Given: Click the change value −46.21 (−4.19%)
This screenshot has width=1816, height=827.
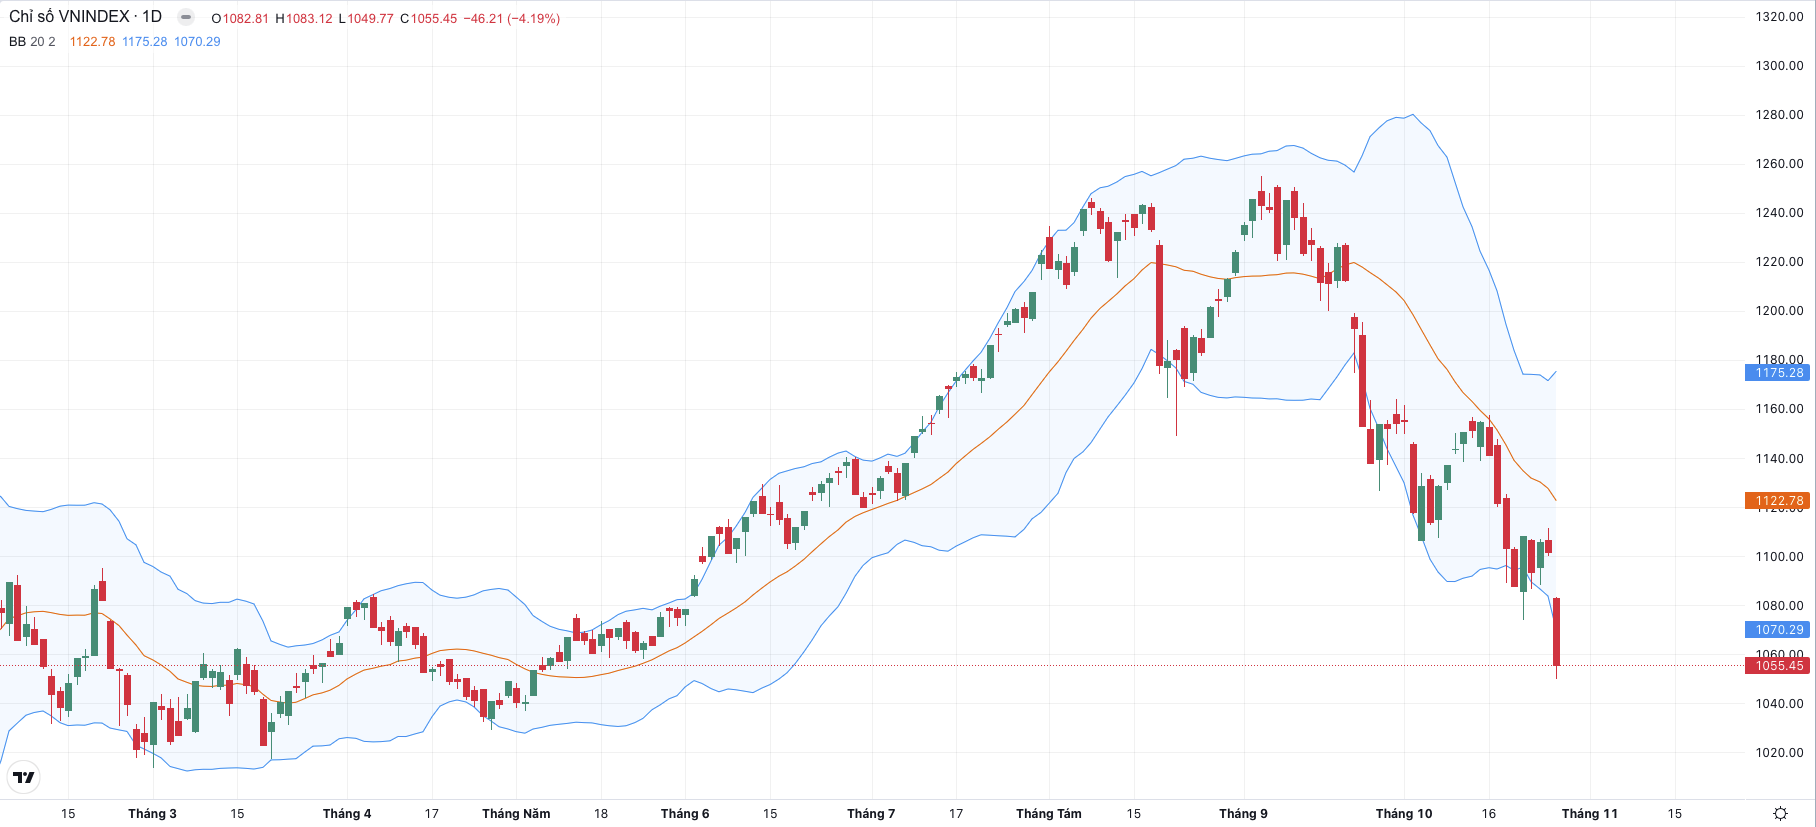Looking at the screenshot, I should pyautogui.click(x=512, y=19).
